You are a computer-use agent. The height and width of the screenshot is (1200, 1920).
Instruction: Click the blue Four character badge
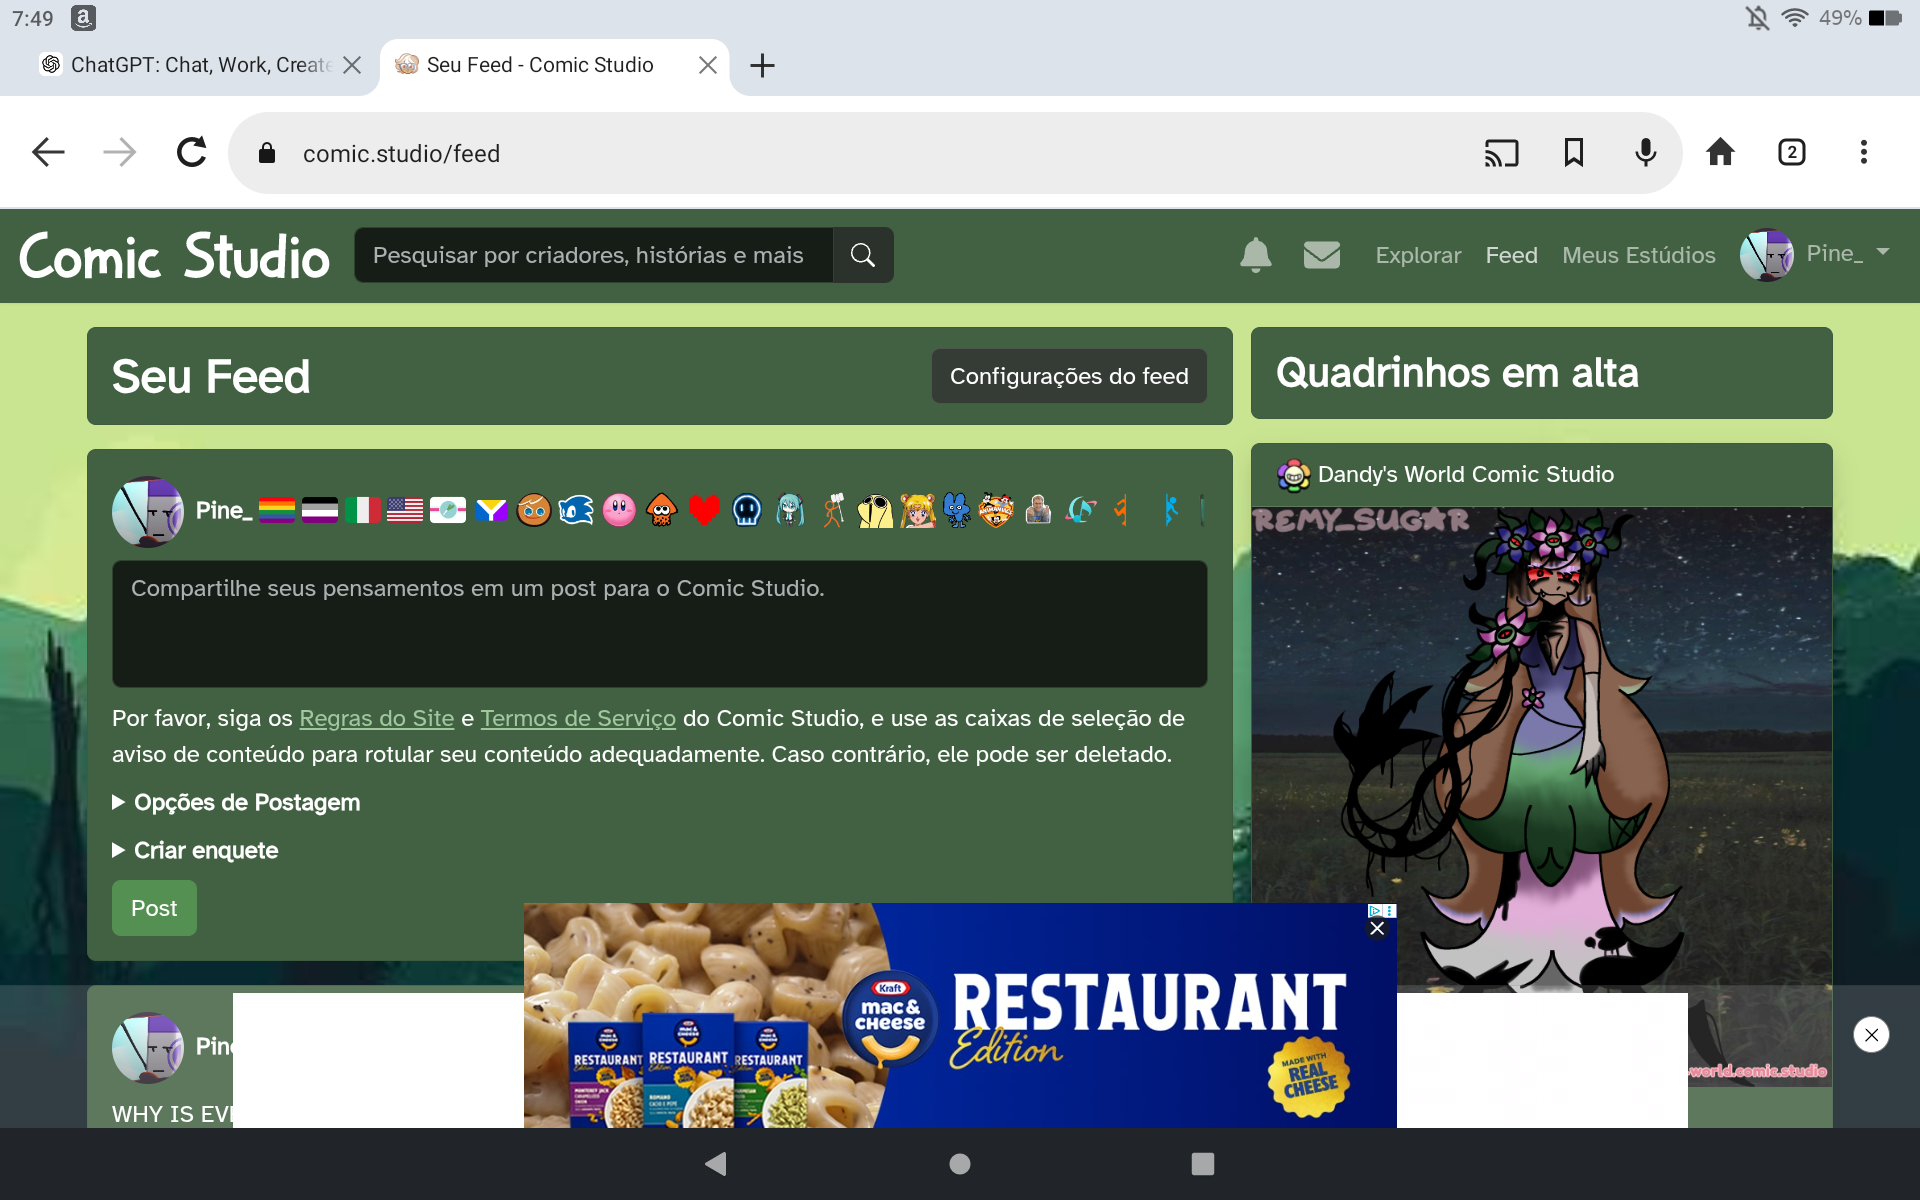point(957,510)
